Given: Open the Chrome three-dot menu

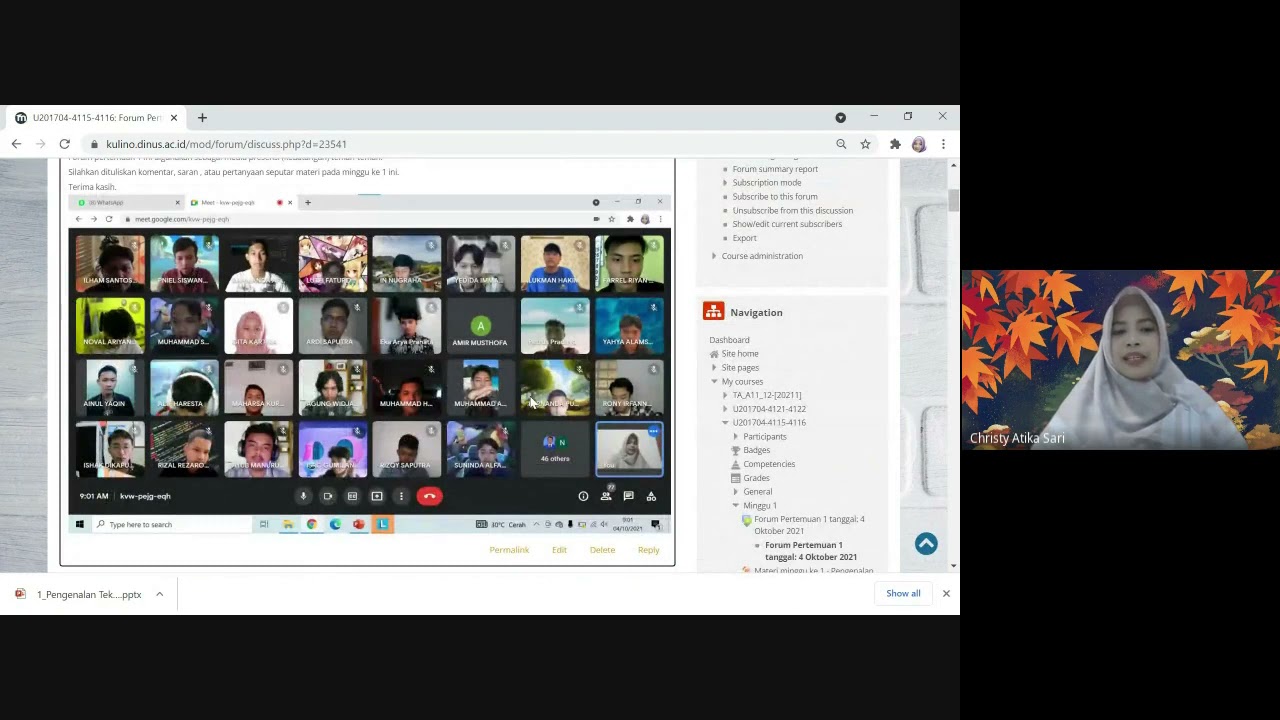Looking at the screenshot, I should (943, 144).
